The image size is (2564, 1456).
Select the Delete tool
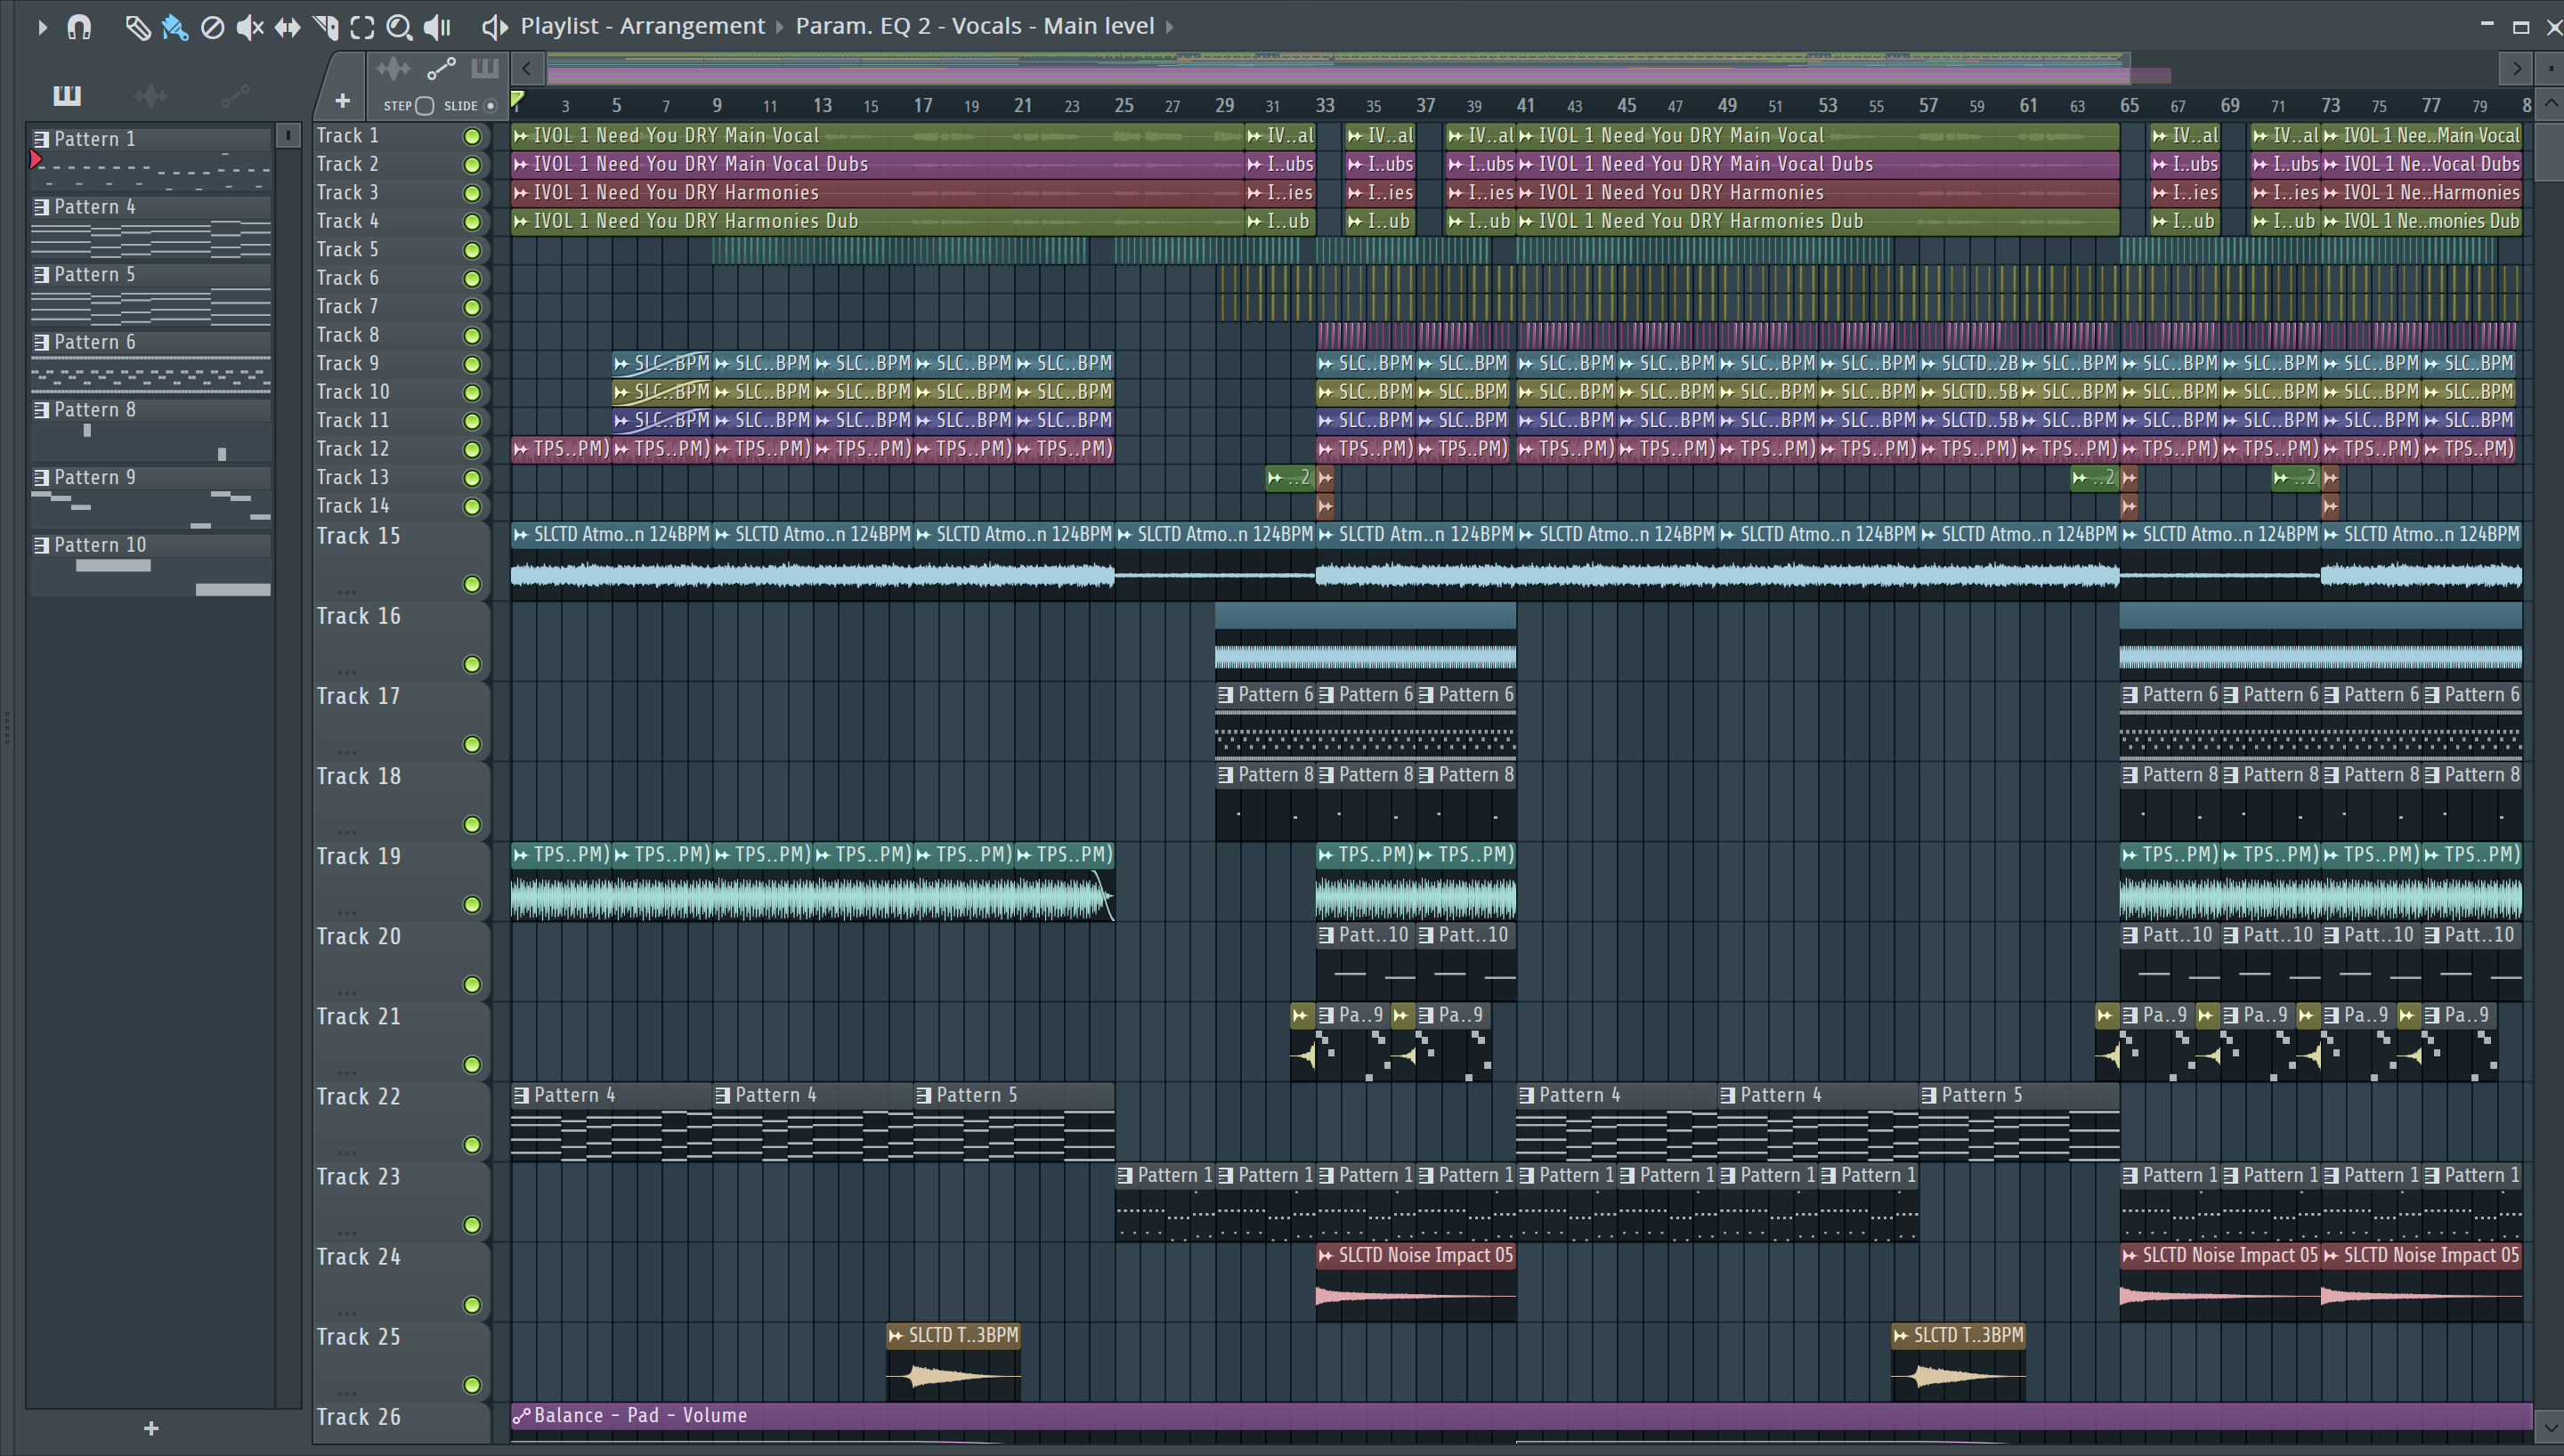(212, 27)
